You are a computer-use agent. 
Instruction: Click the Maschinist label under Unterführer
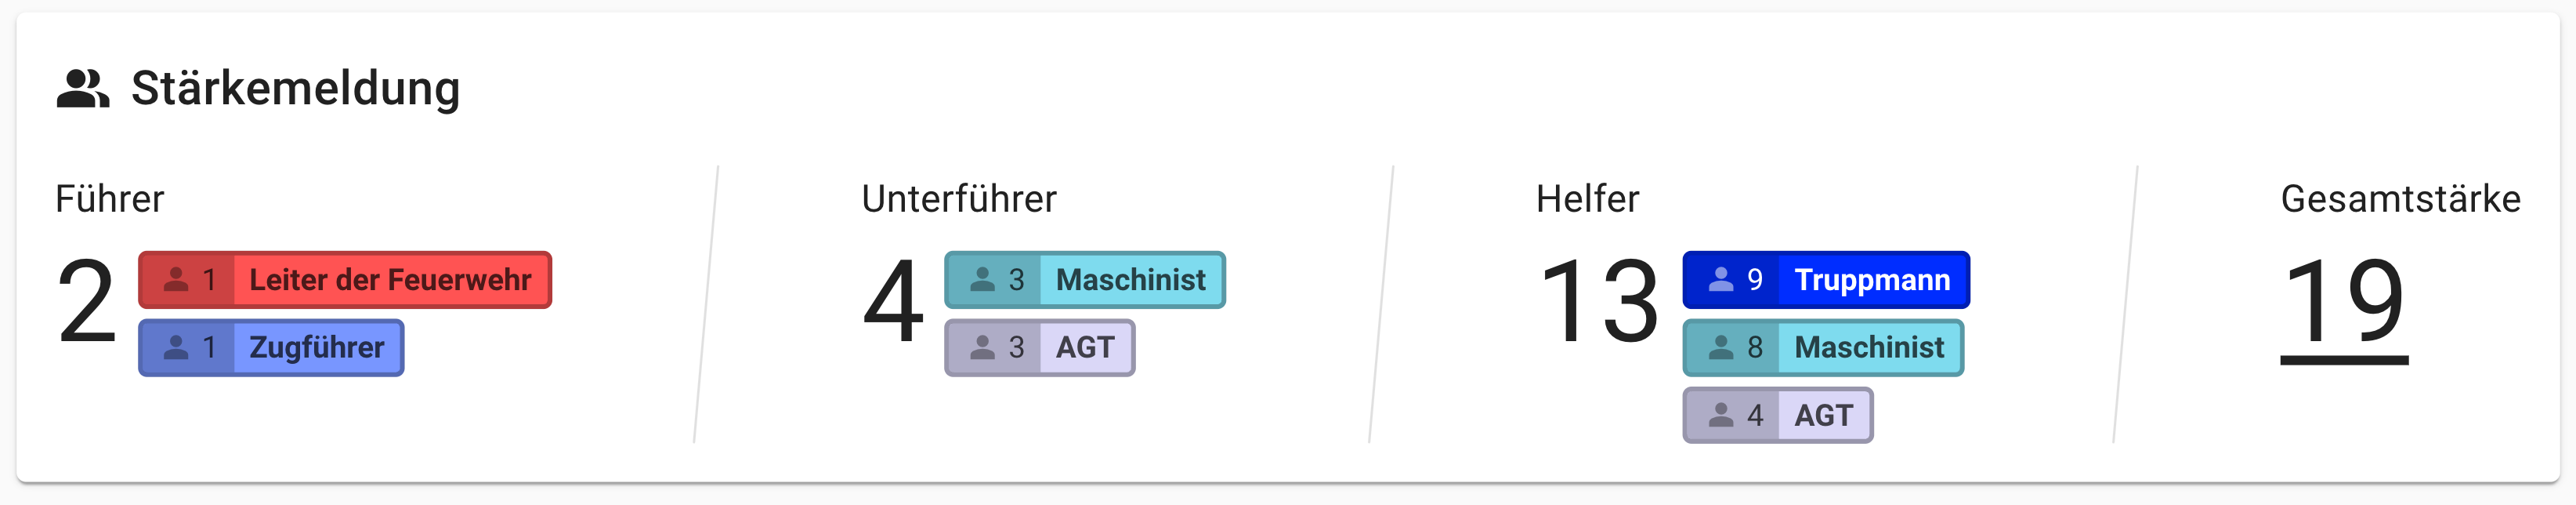click(x=1130, y=280)
